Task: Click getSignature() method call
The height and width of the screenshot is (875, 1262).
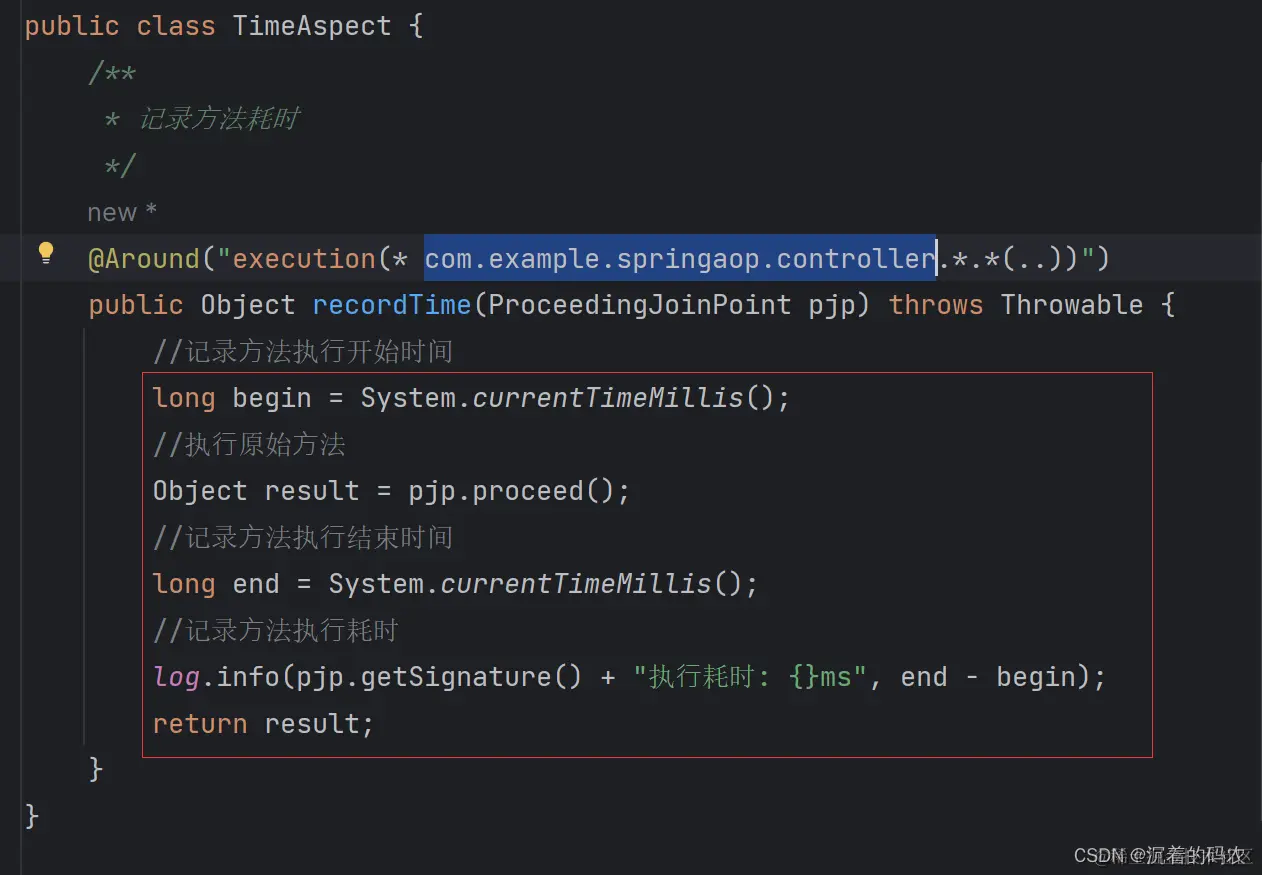Action: (x=471, y=677)
